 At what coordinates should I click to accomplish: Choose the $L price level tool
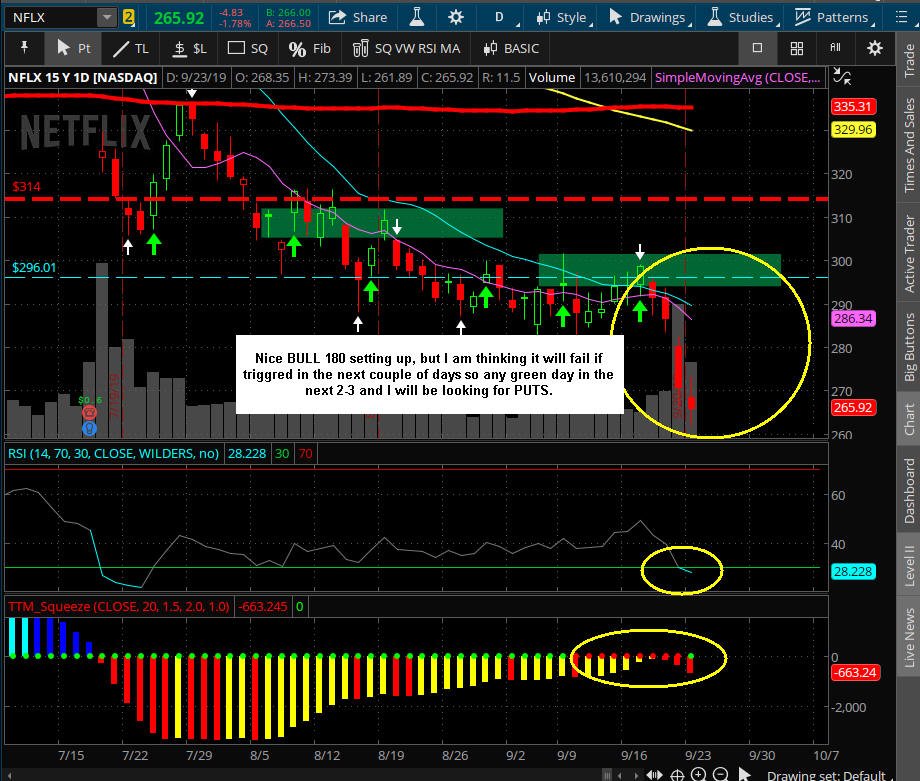coord(190,49)
